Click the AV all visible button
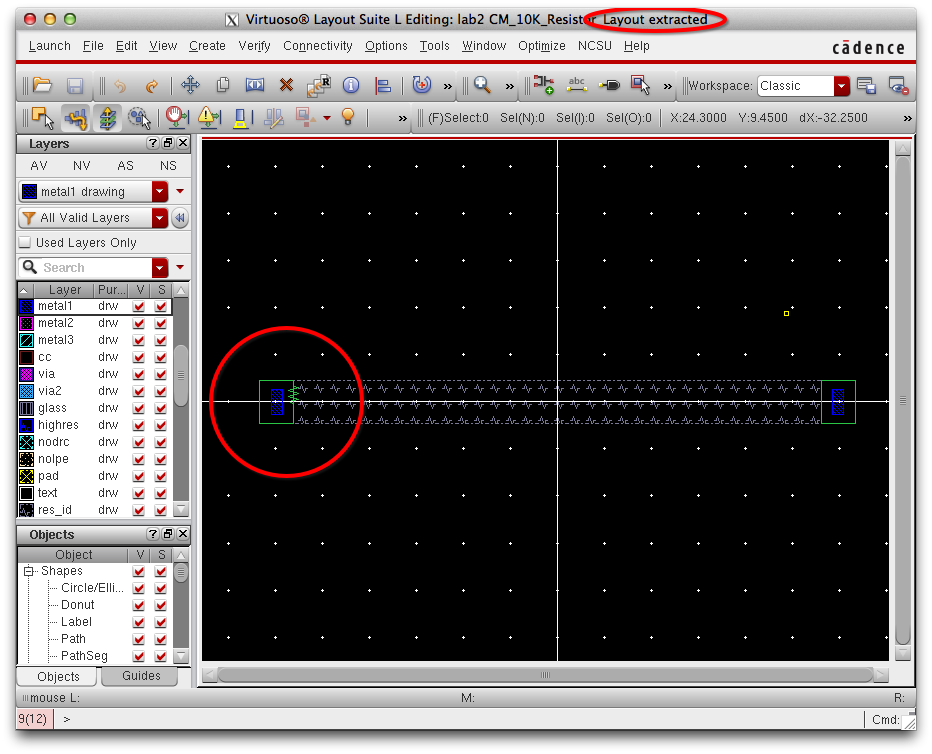This screenshot has width=932, height=754. (39, 166)
